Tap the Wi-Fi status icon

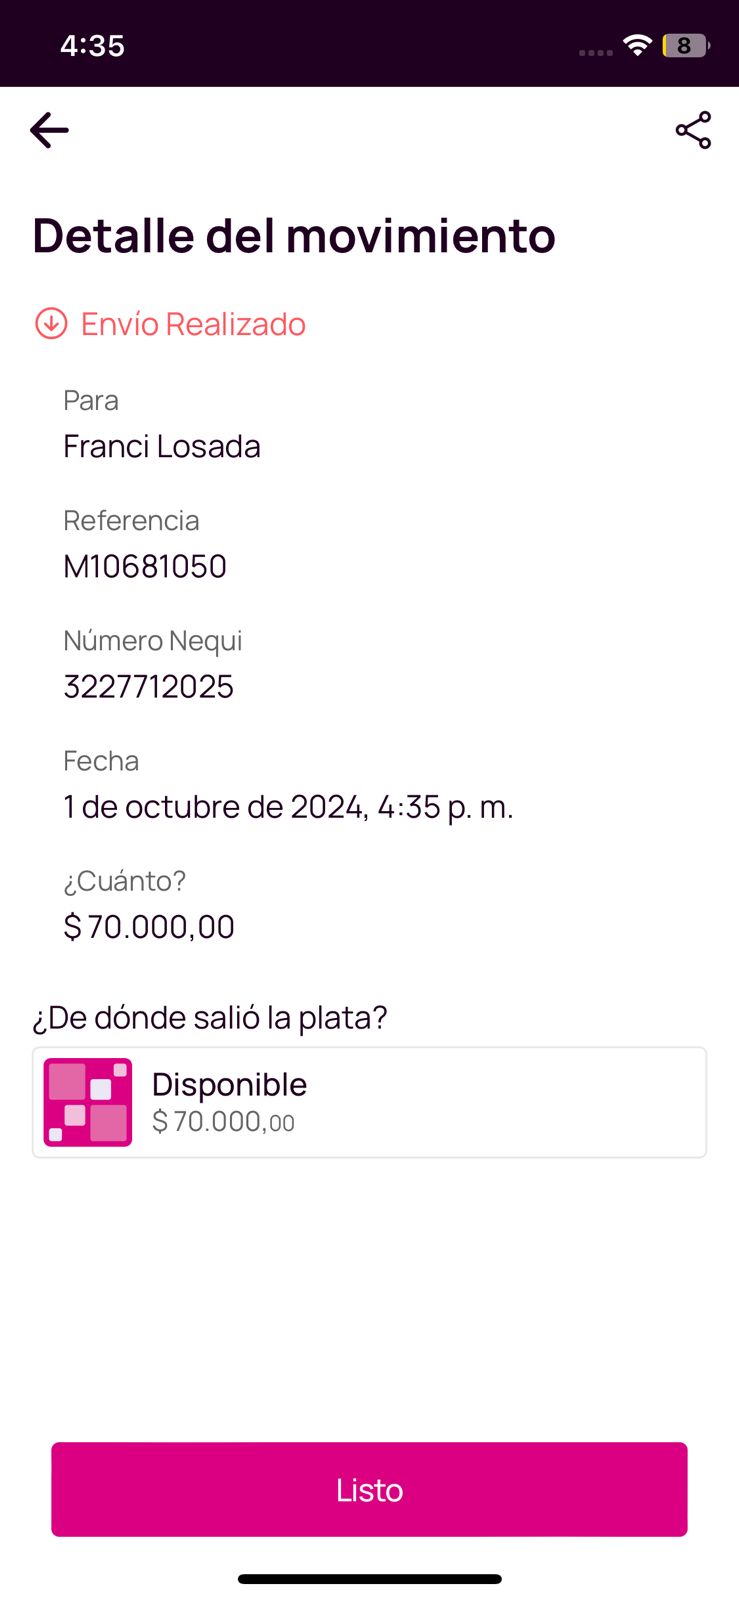pyautogui.click(x=637, y=45)
